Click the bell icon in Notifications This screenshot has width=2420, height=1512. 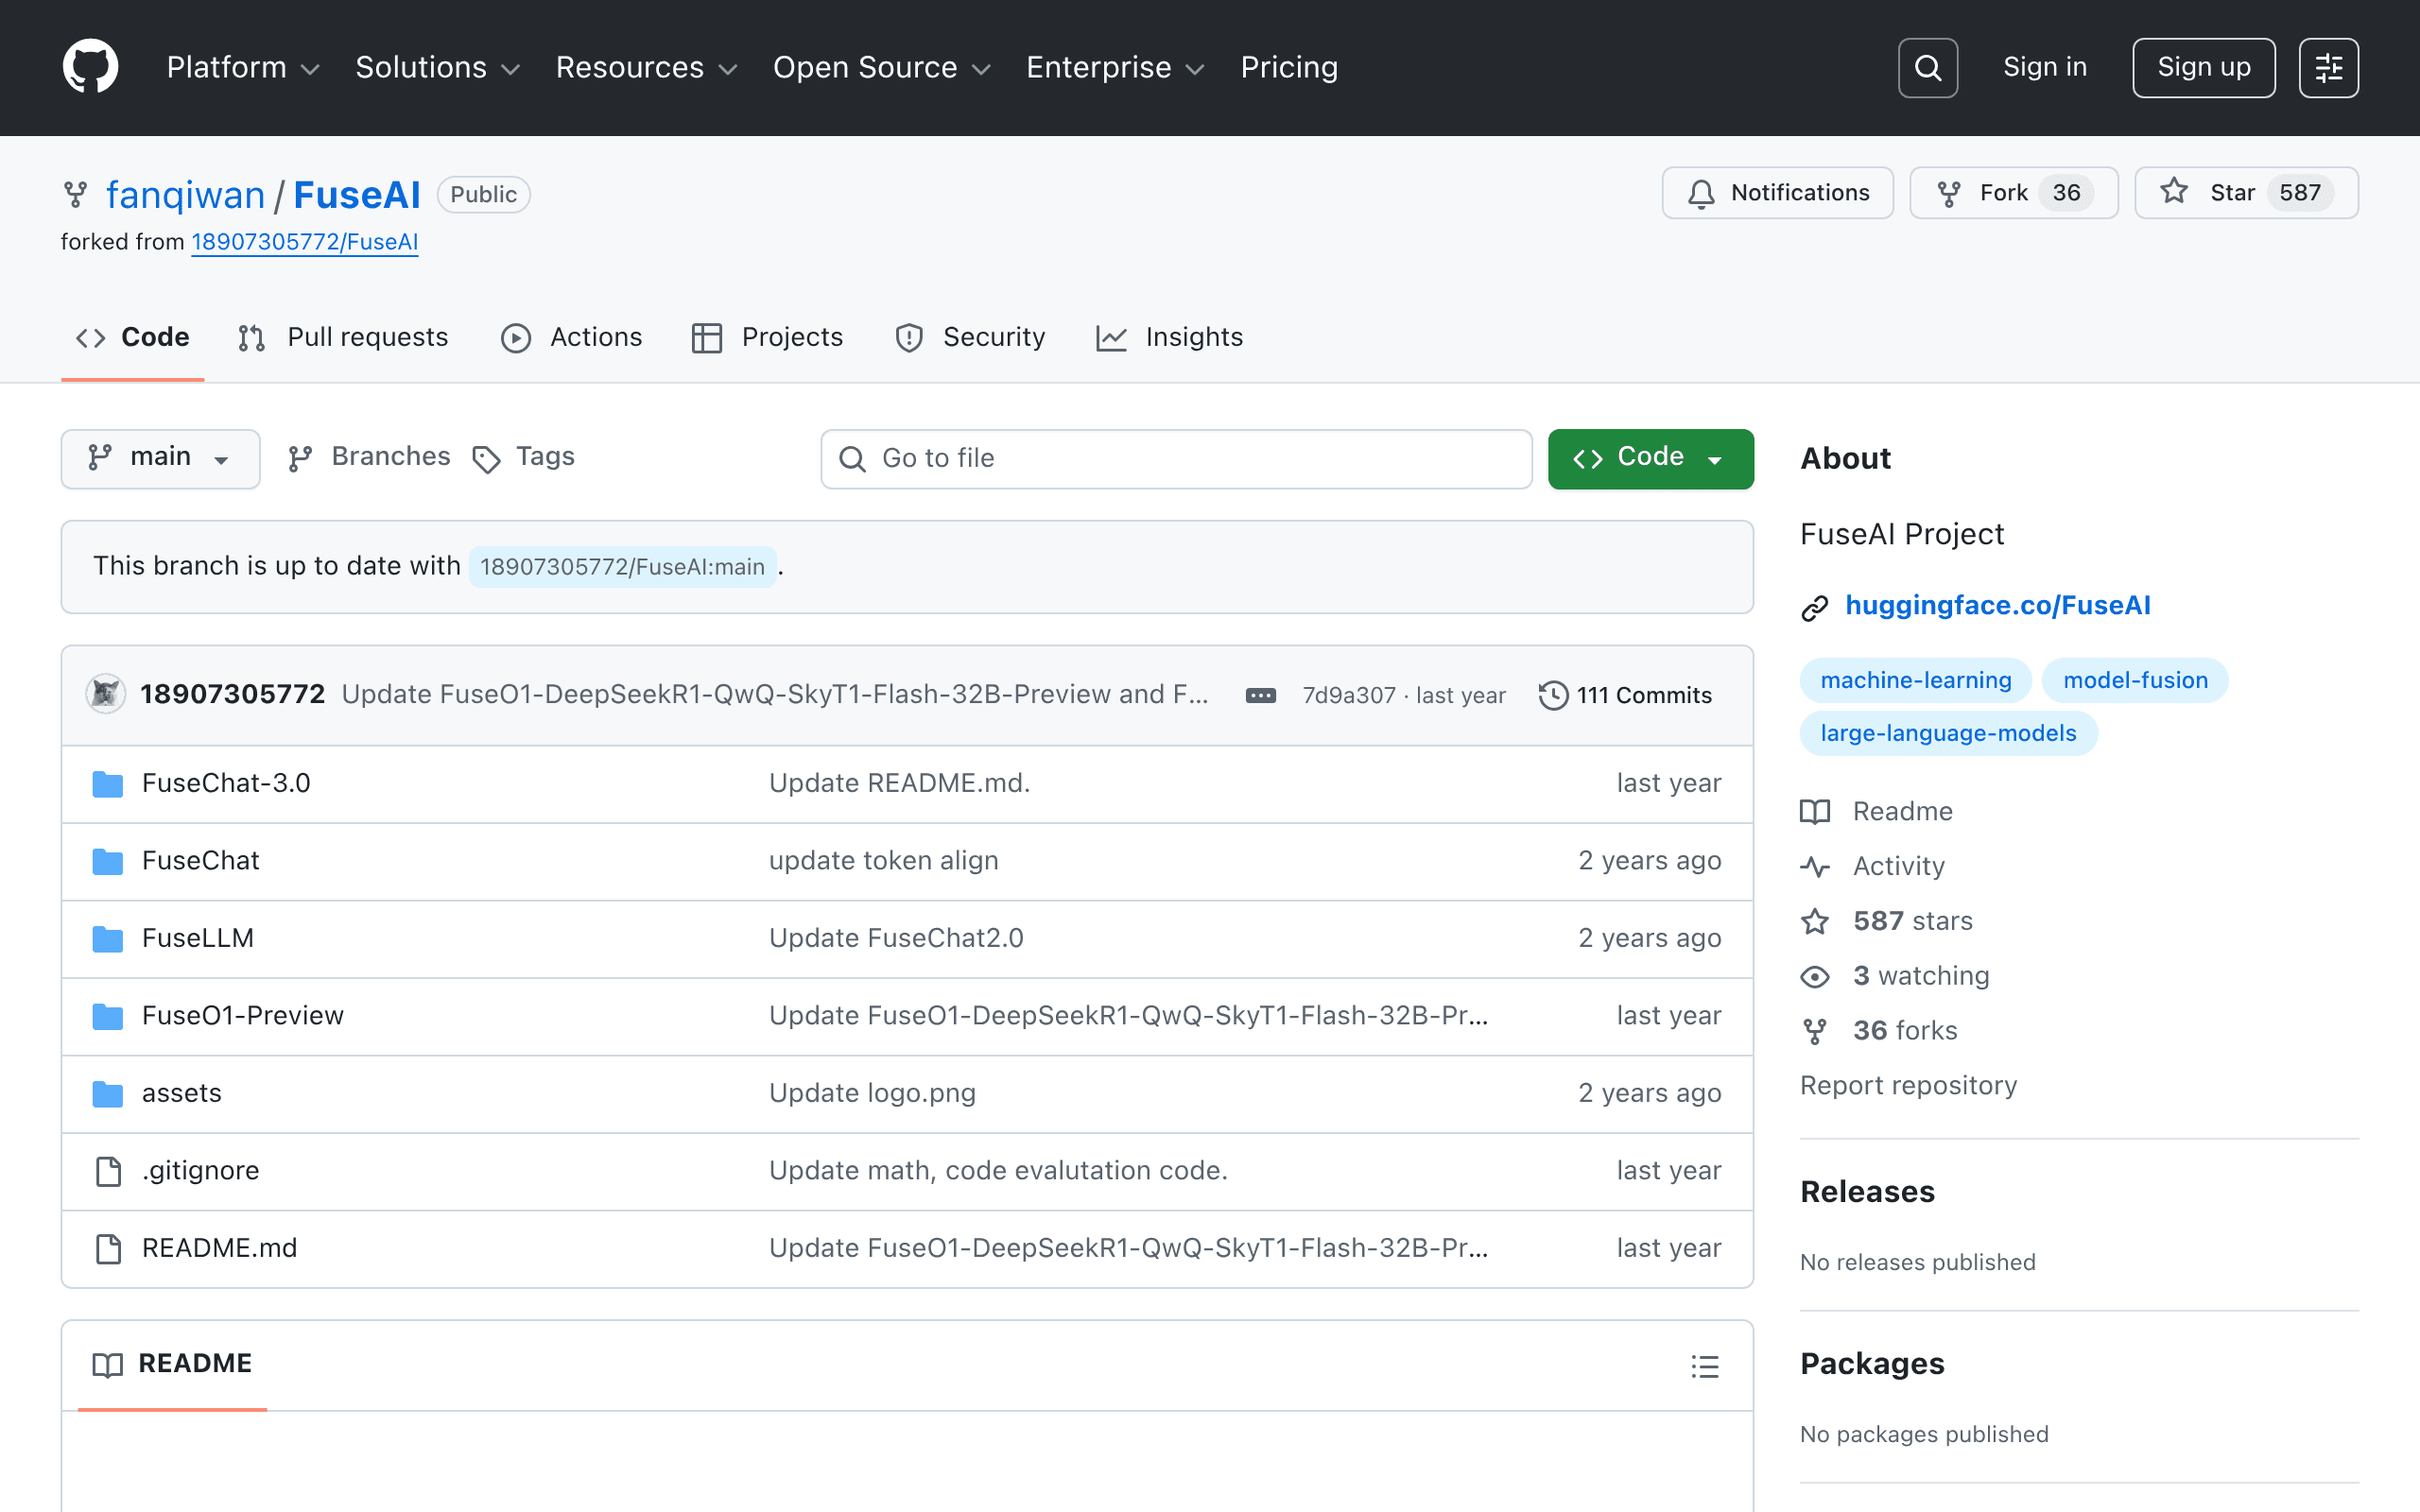pyautogui.click(x=1701, y=193)
